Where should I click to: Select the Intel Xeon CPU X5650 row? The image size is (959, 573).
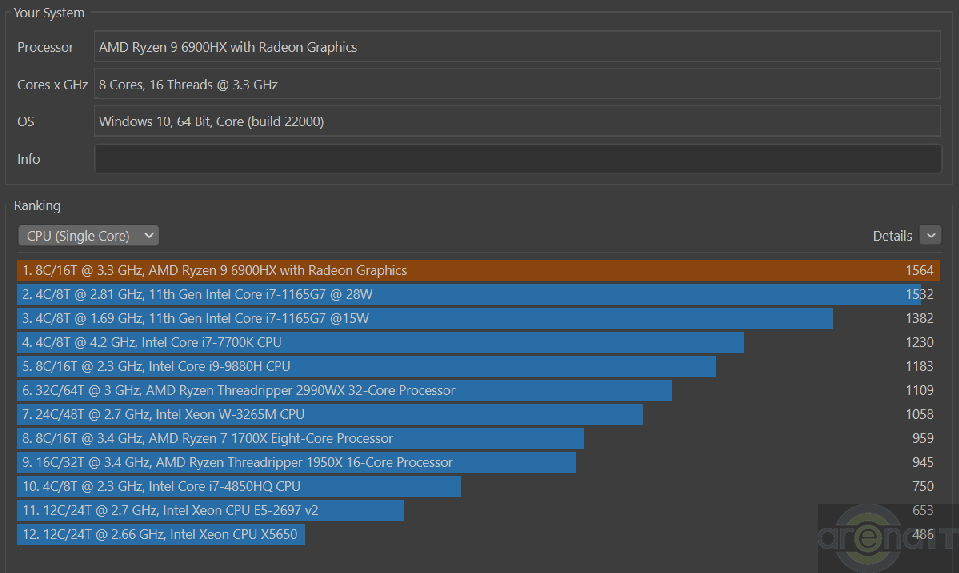161,534
